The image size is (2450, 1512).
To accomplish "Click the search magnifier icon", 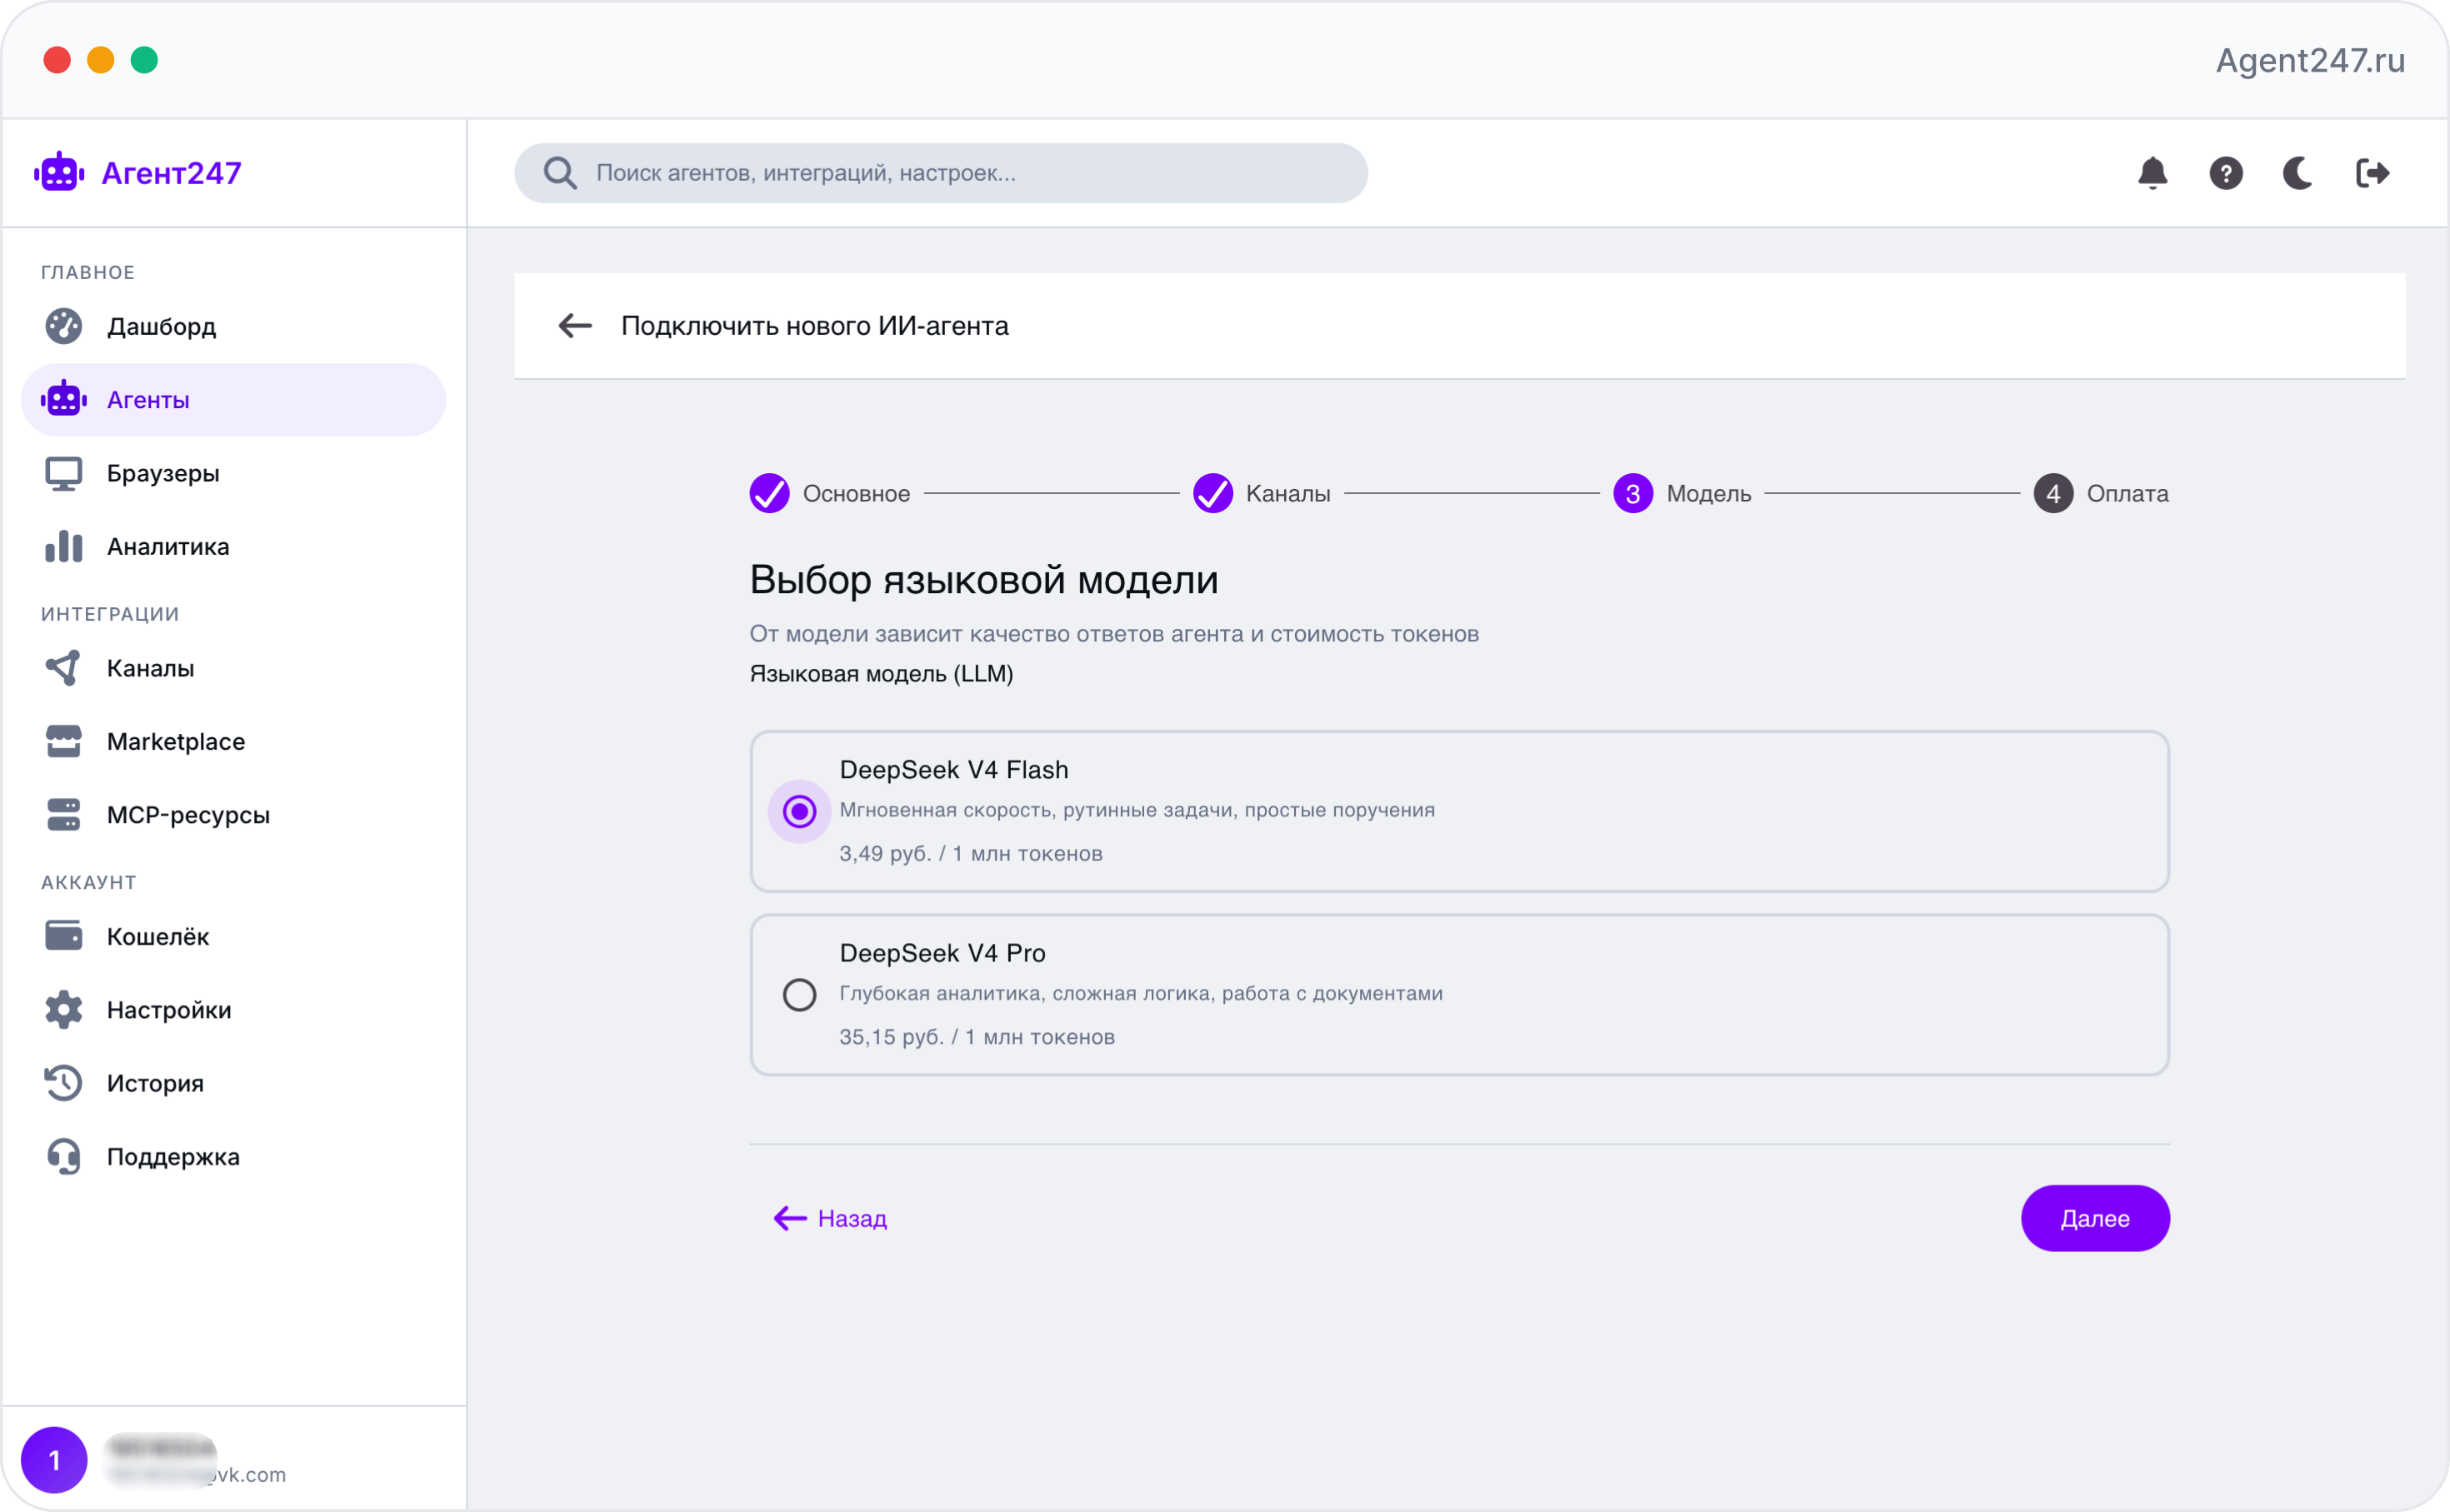I will [x=560, y=173].
